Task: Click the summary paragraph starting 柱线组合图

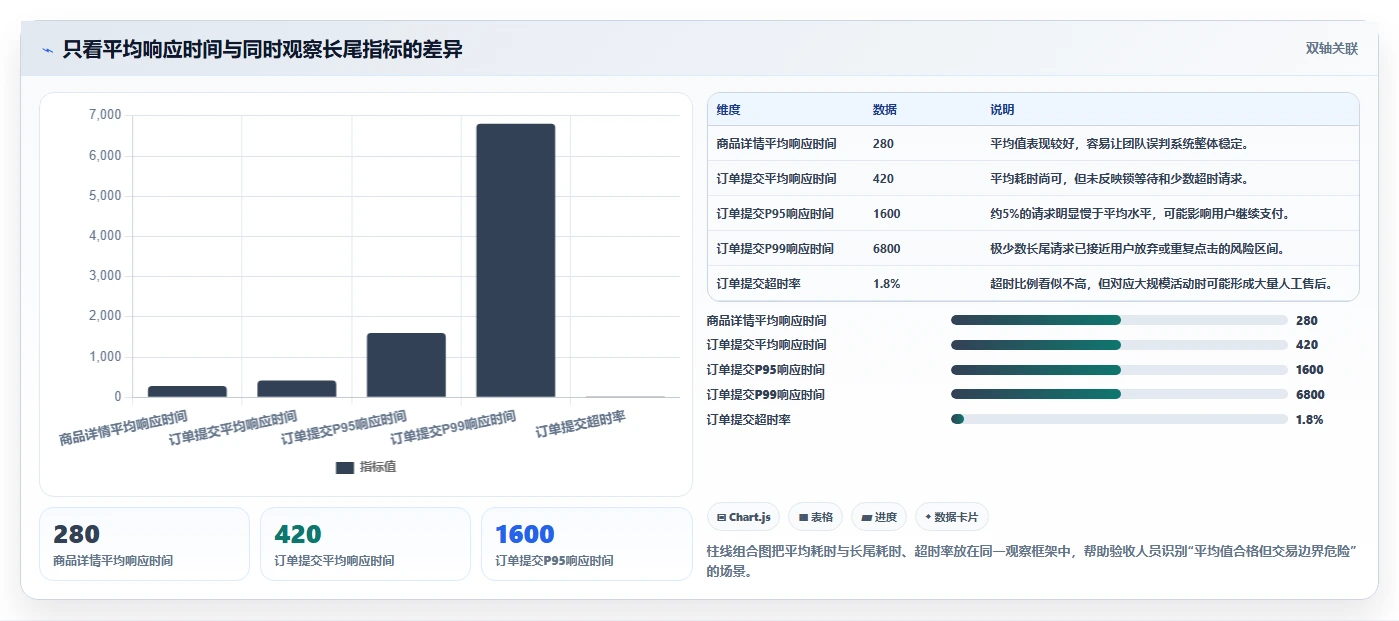Action: [1032, 562]
